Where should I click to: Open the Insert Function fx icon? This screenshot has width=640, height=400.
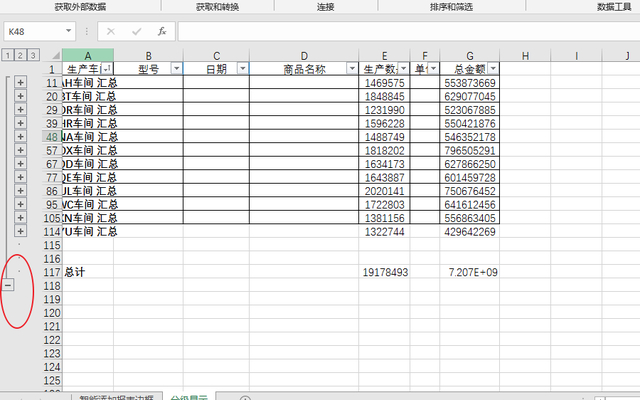[162, 31]
